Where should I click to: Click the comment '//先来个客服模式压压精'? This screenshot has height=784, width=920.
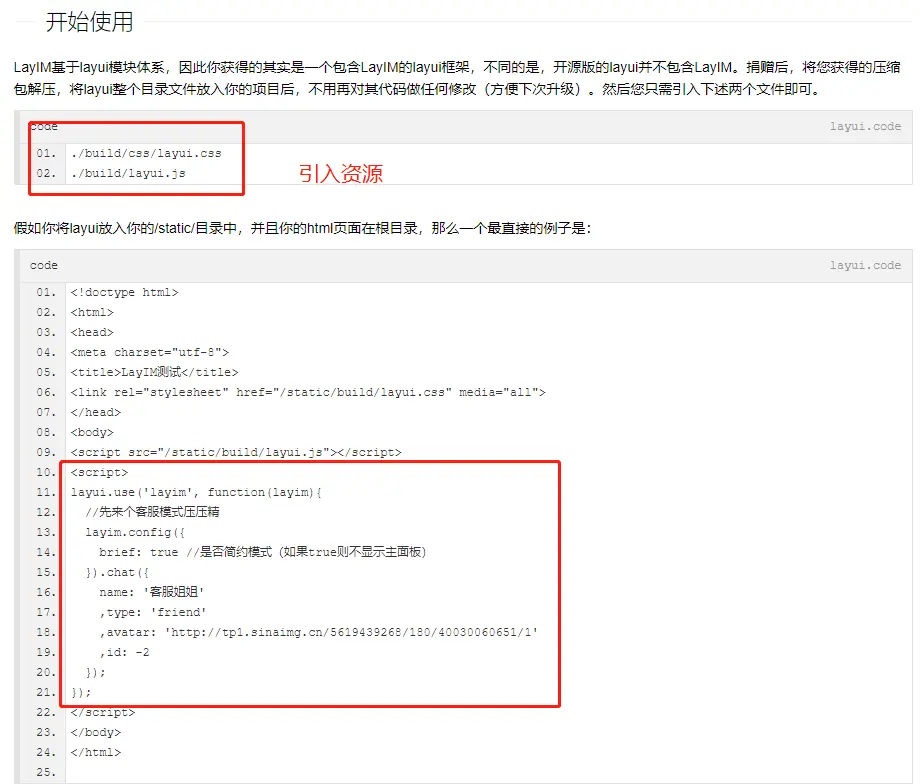(152, 512)
